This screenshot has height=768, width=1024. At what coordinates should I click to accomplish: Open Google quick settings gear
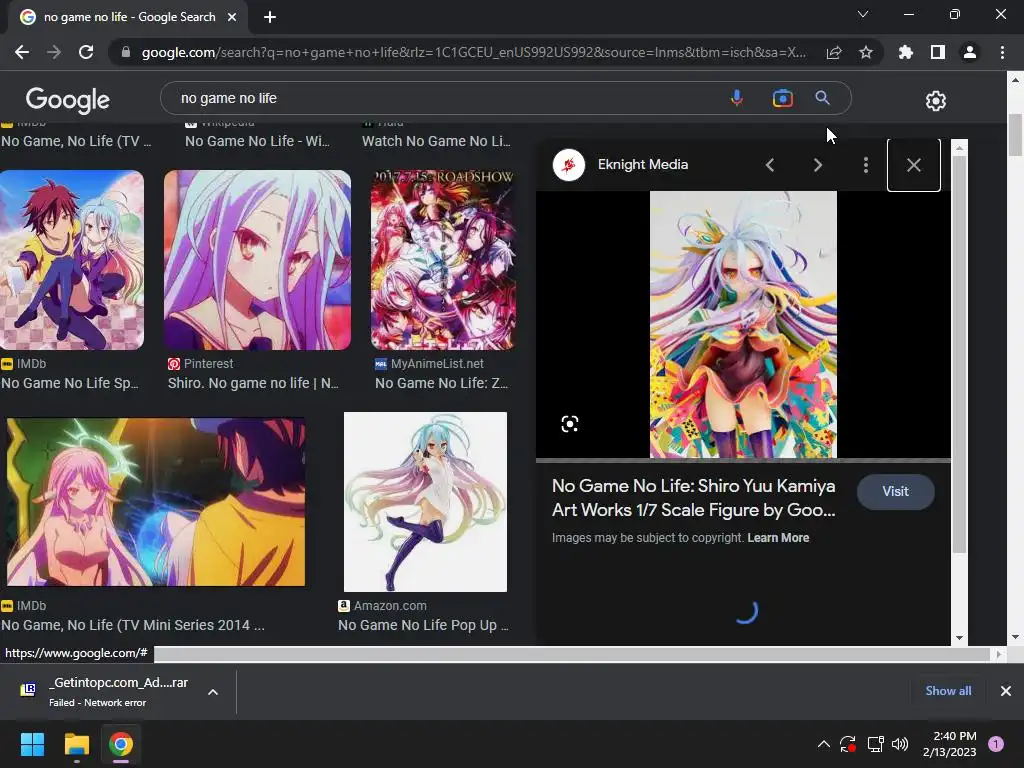click(x=936, y=101)
